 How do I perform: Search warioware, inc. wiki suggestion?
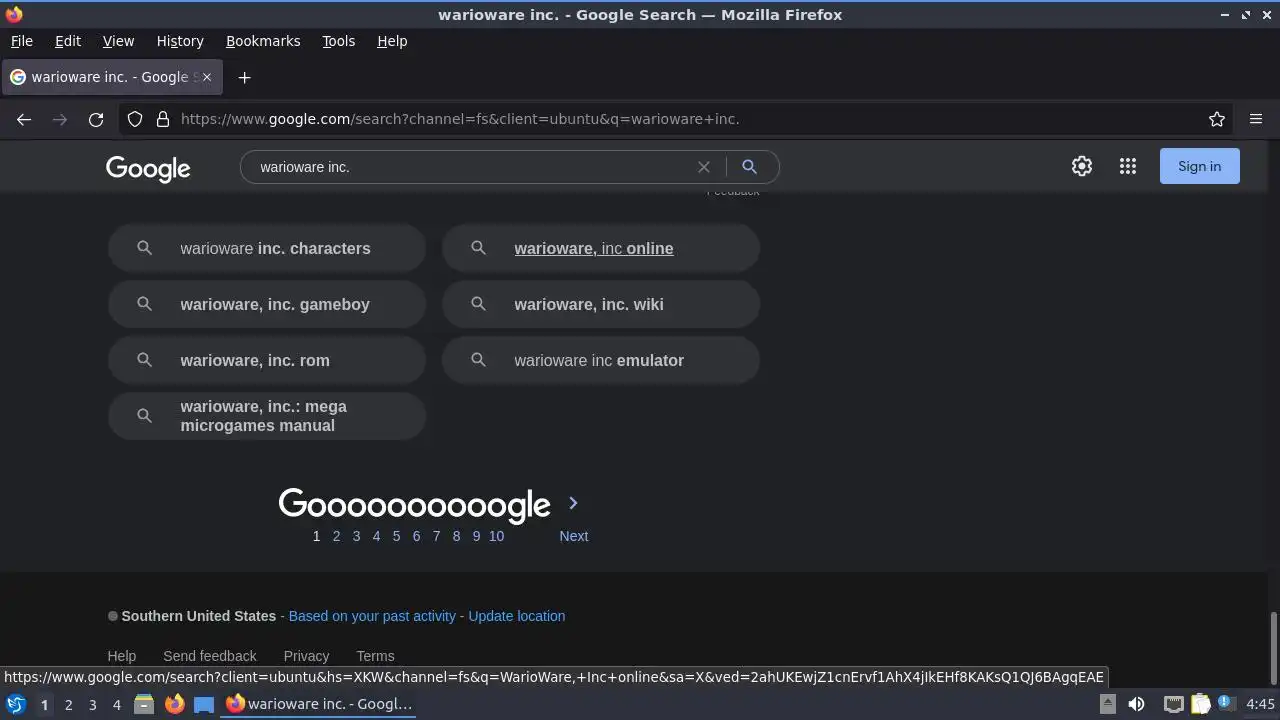[601, 304]
